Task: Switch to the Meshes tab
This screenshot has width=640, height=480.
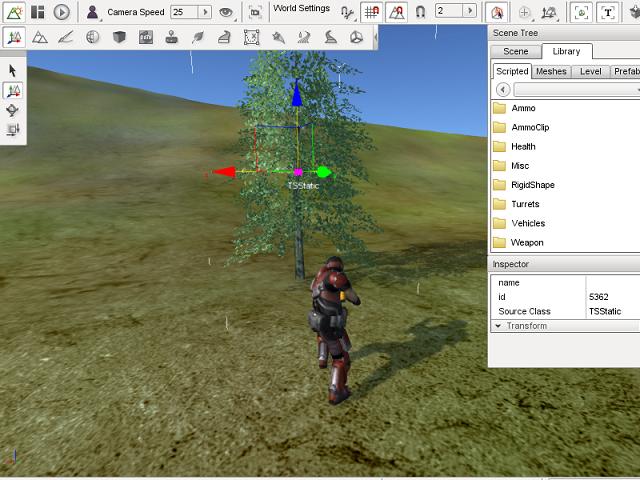Action: coord(551,72)
